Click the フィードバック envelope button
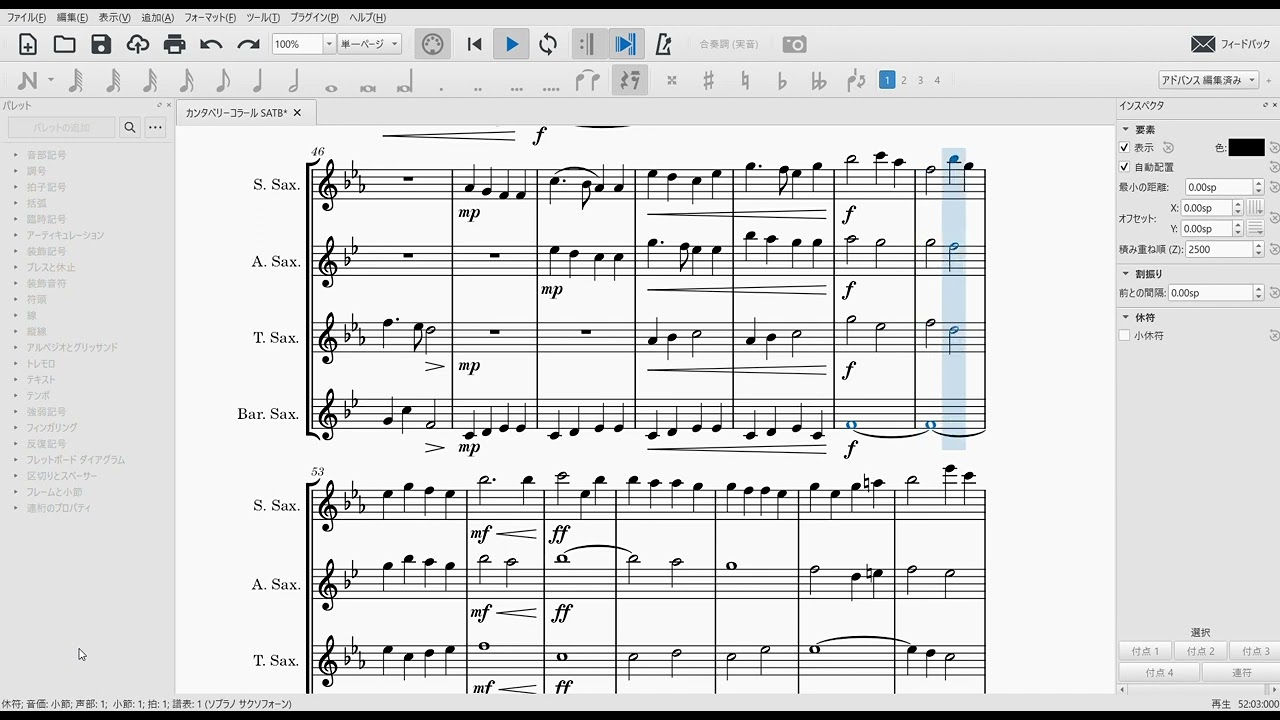1280x720 pixels. pyautogui.click(x=1231, y=44)
